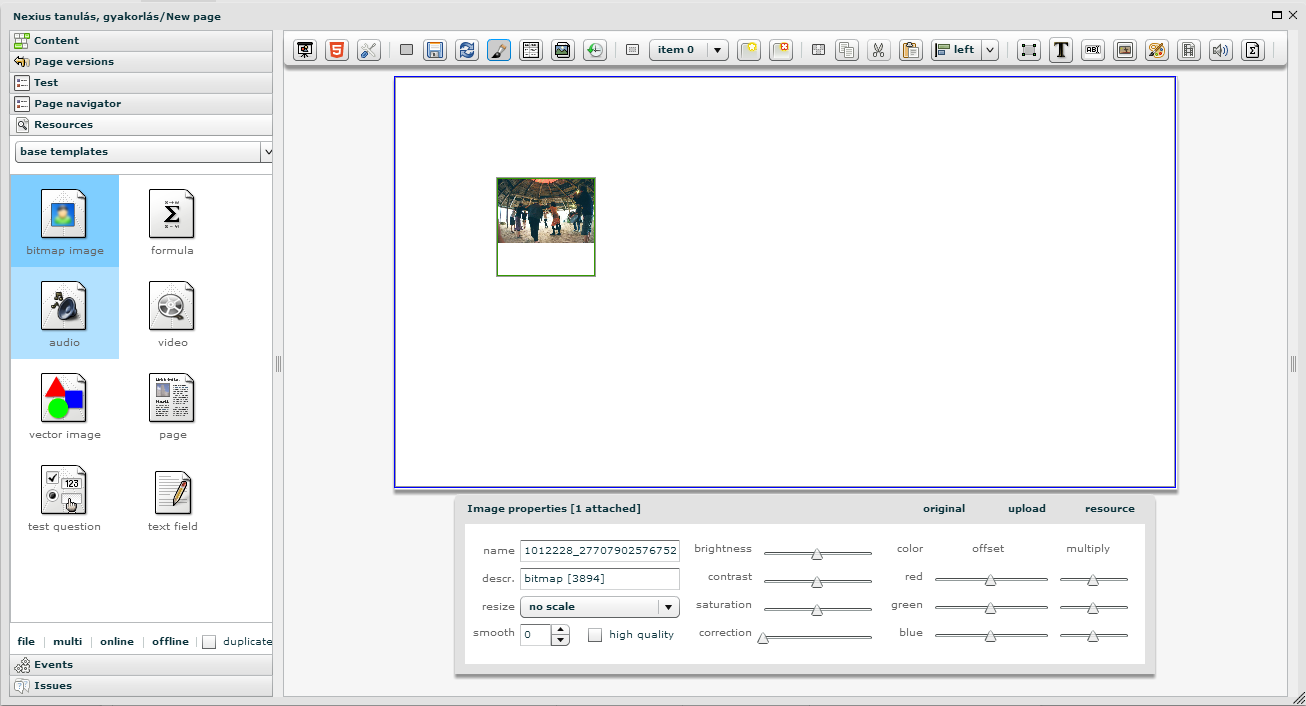Click the image name input field
Screen dimensions: 1306x706
[x=599, y=551]
